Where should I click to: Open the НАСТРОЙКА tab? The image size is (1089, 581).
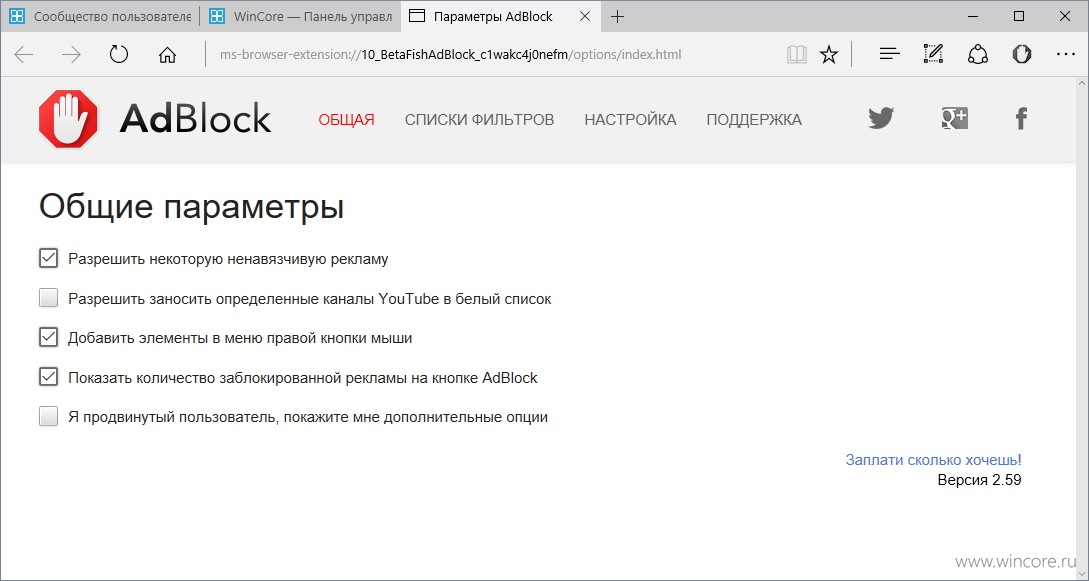[630, 120]
